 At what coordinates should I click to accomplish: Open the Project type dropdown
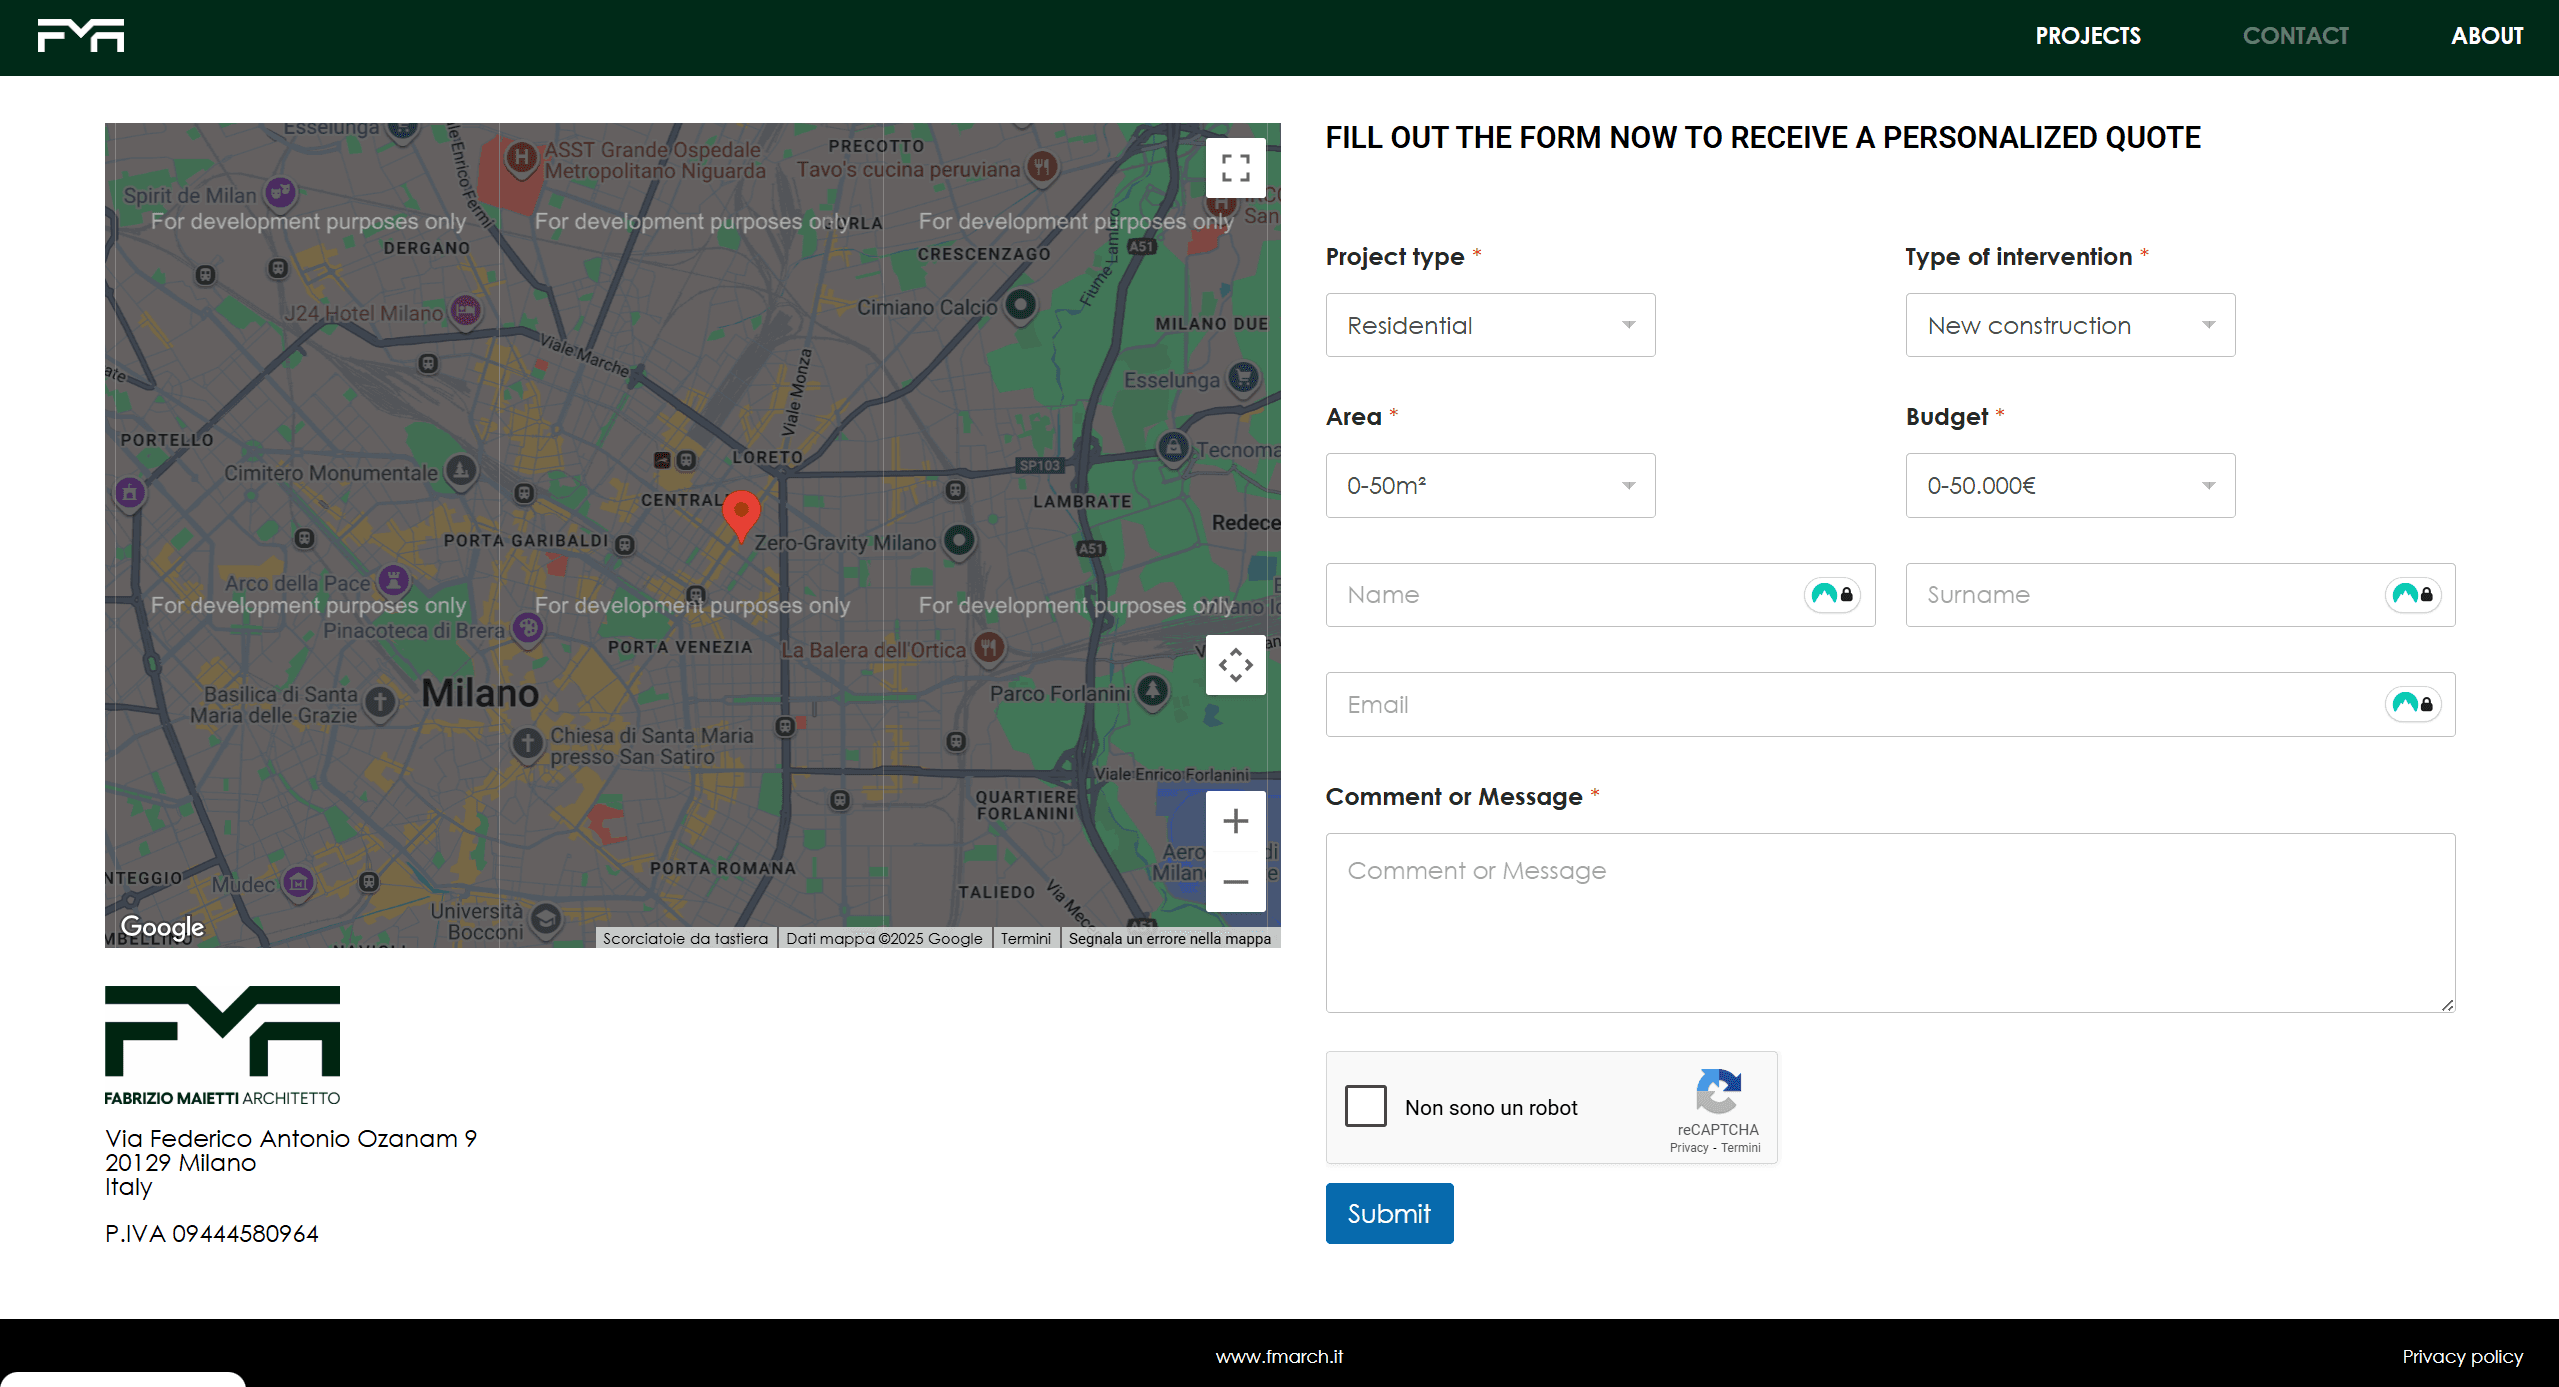[x=1490, y=325]
